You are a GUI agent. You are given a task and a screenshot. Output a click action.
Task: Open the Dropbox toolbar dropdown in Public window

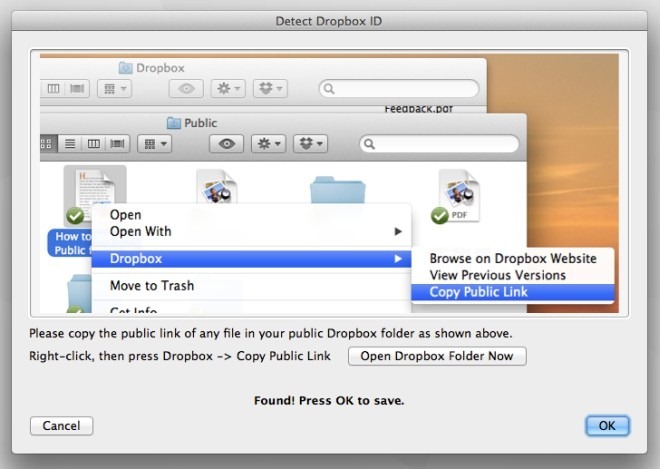pos(310,144)
